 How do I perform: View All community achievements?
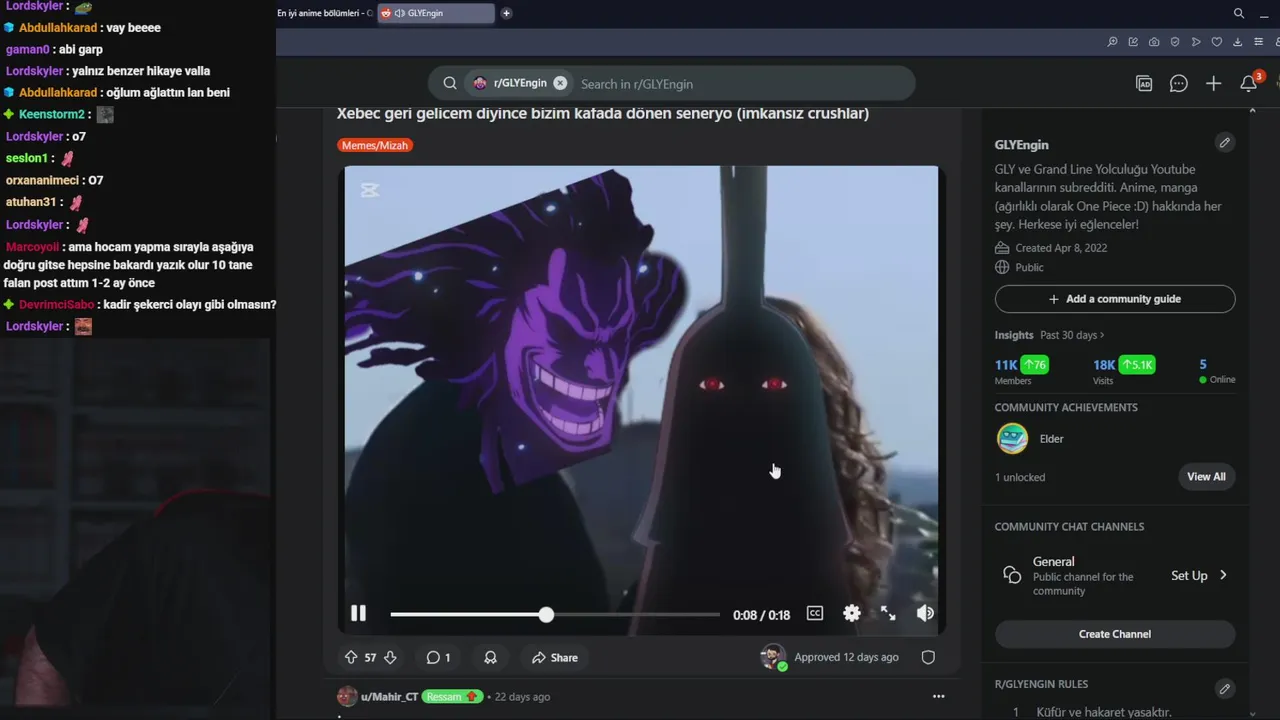(1206, 476)
